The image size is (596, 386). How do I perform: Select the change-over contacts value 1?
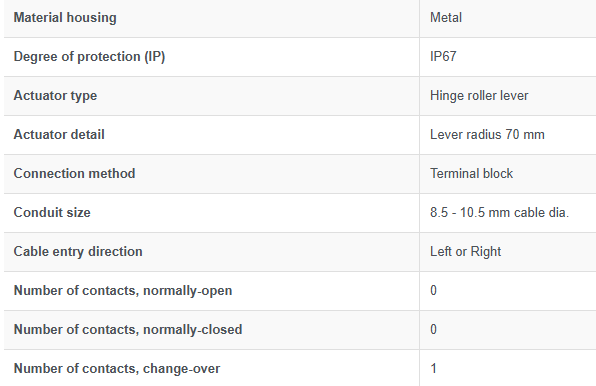point(433,369)
